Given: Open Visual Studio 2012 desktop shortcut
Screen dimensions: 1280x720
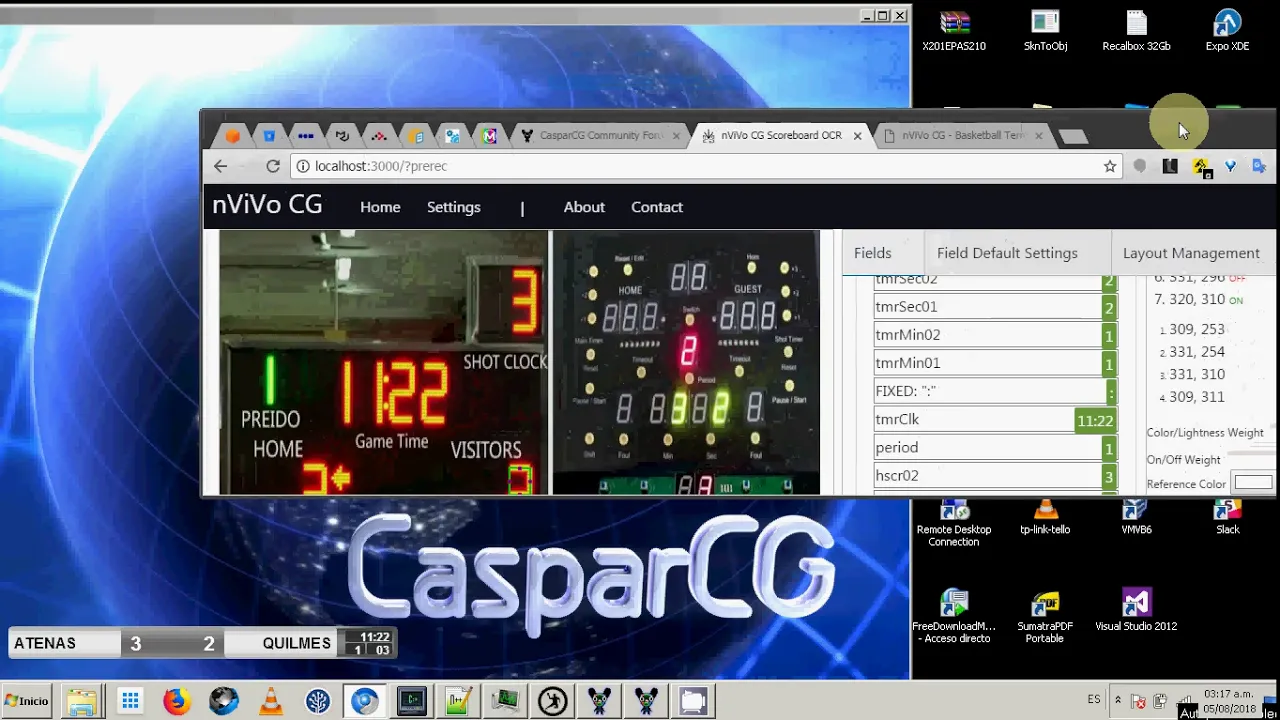Looking at the screenshot, I should pyautogui.click(x=1136, y=610).
